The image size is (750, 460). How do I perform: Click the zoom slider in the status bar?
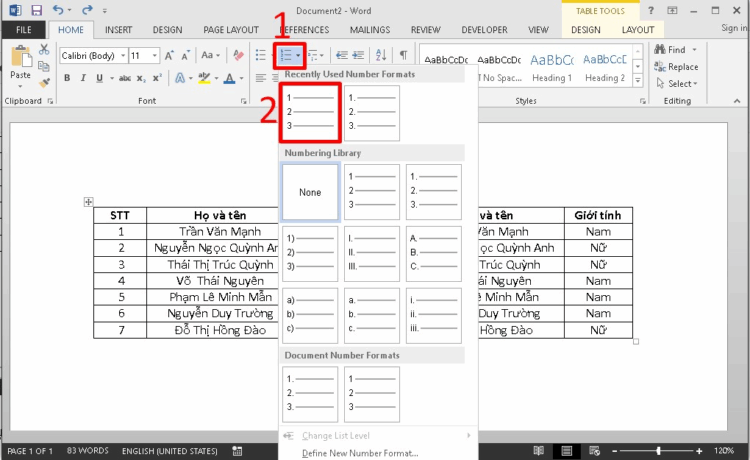pyautogui.click(x=657, y=451)
